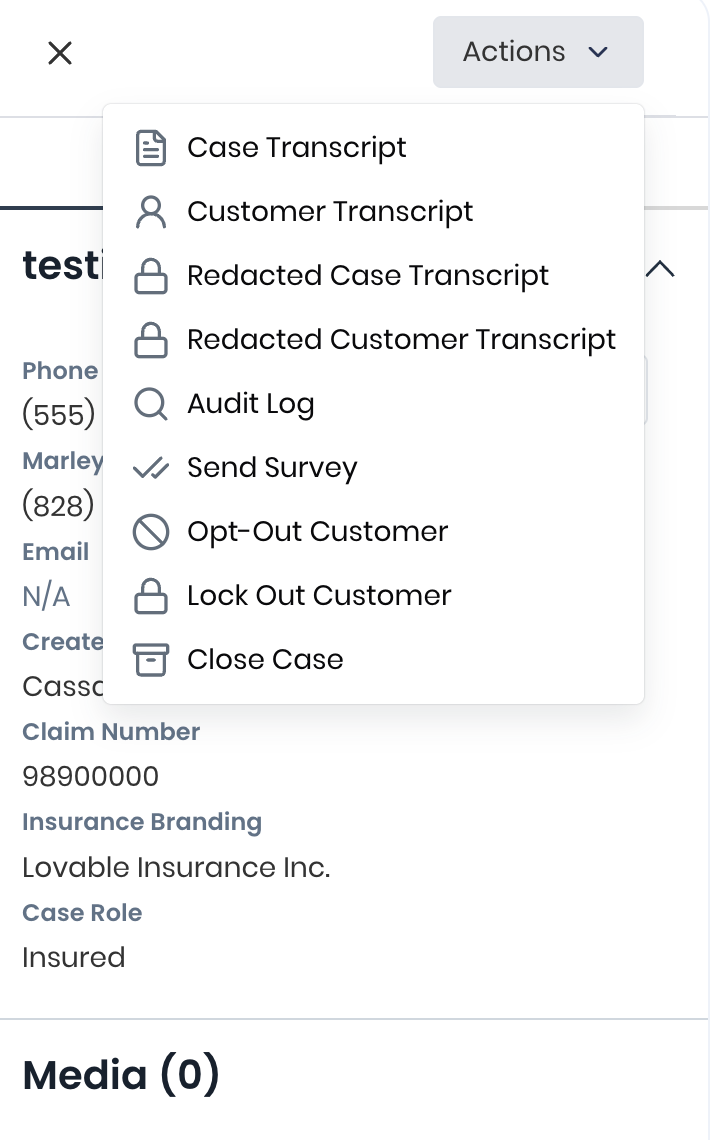The height and width of the screenshot is (1140, 716).
Task: Click the Redacted Customer Transcript lock icon
Action: coord(150,341)
